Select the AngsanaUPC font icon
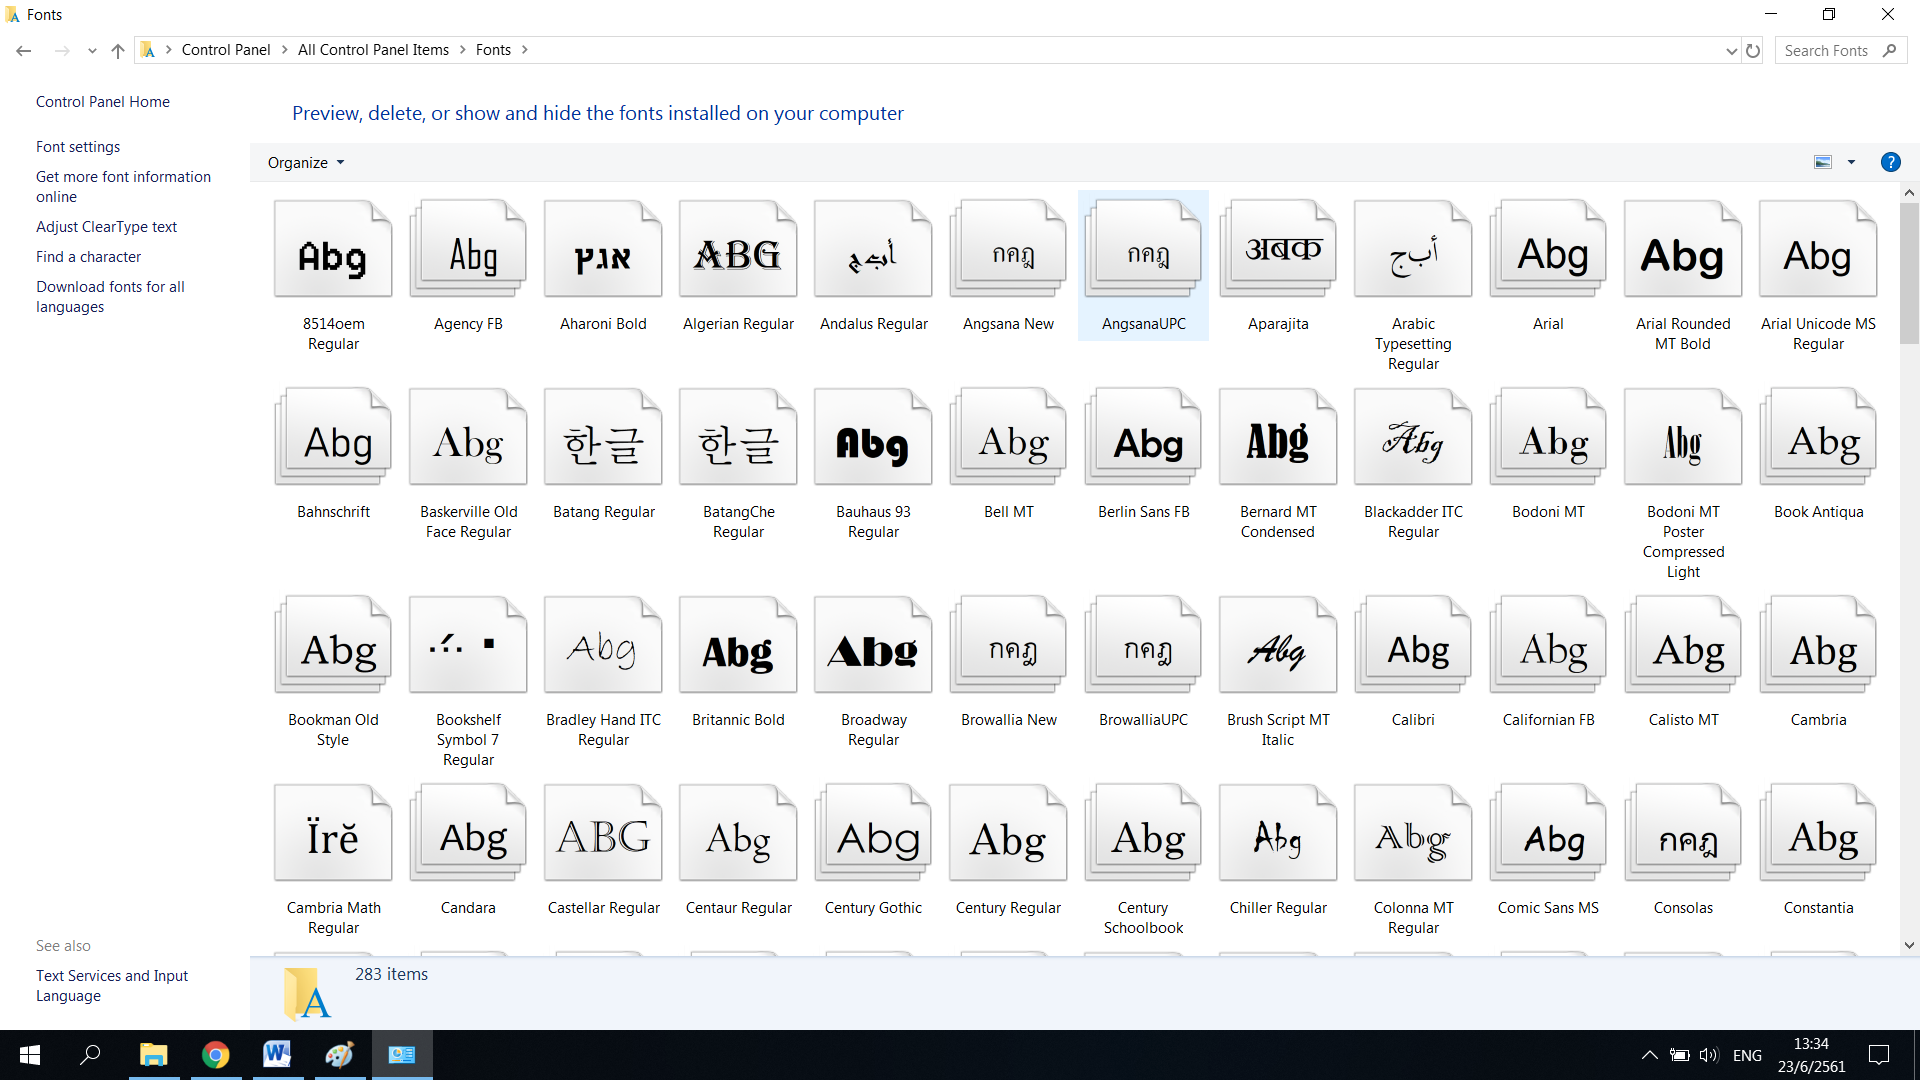 [1143, 249]
